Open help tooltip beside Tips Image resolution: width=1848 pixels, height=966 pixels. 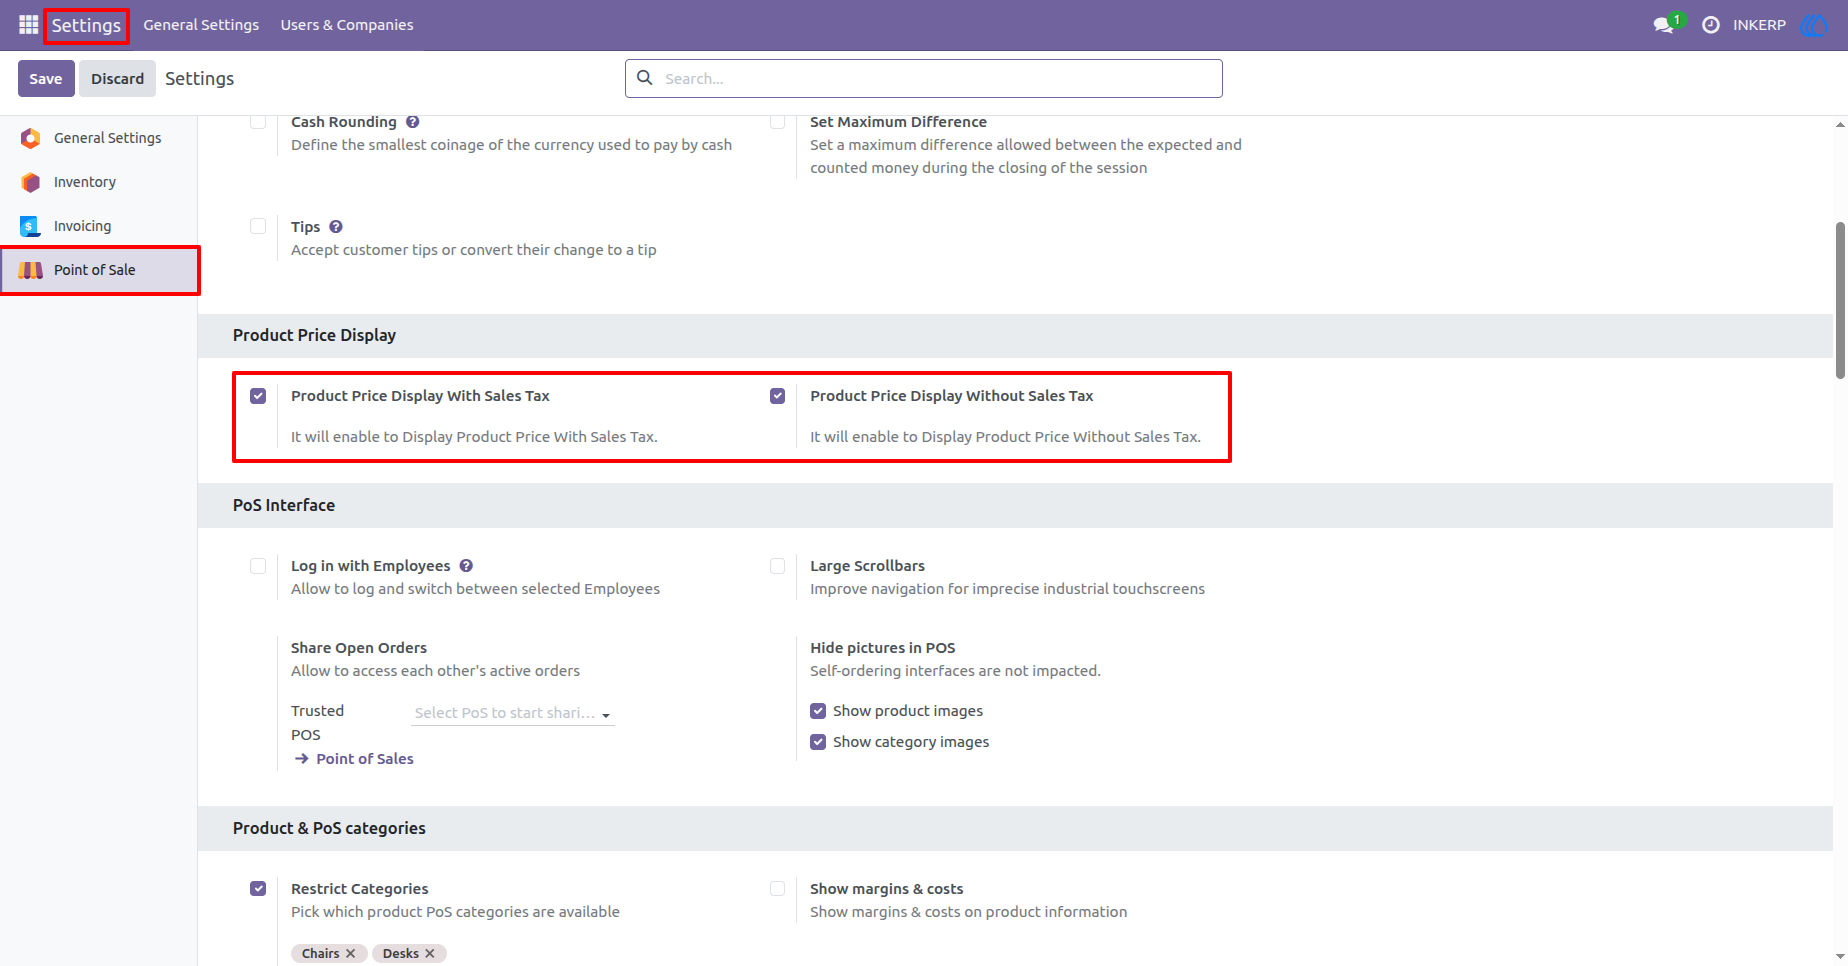(336, 227)
